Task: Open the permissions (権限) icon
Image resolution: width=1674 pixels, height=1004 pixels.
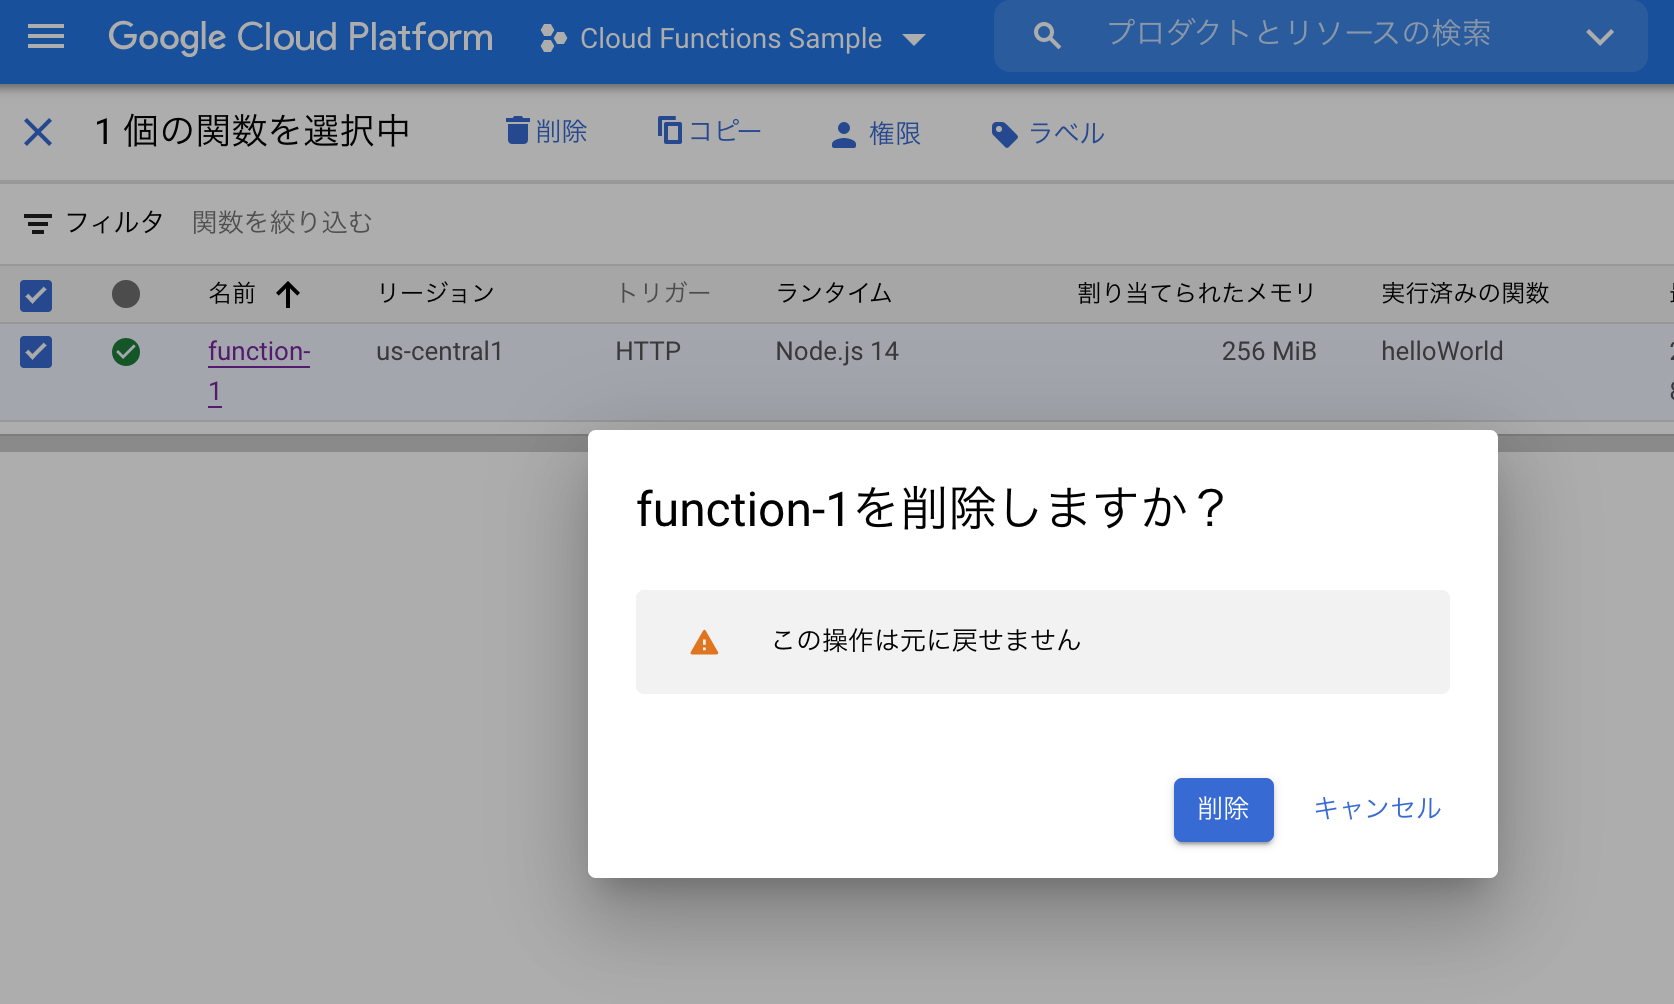Action: click(843, 133)
